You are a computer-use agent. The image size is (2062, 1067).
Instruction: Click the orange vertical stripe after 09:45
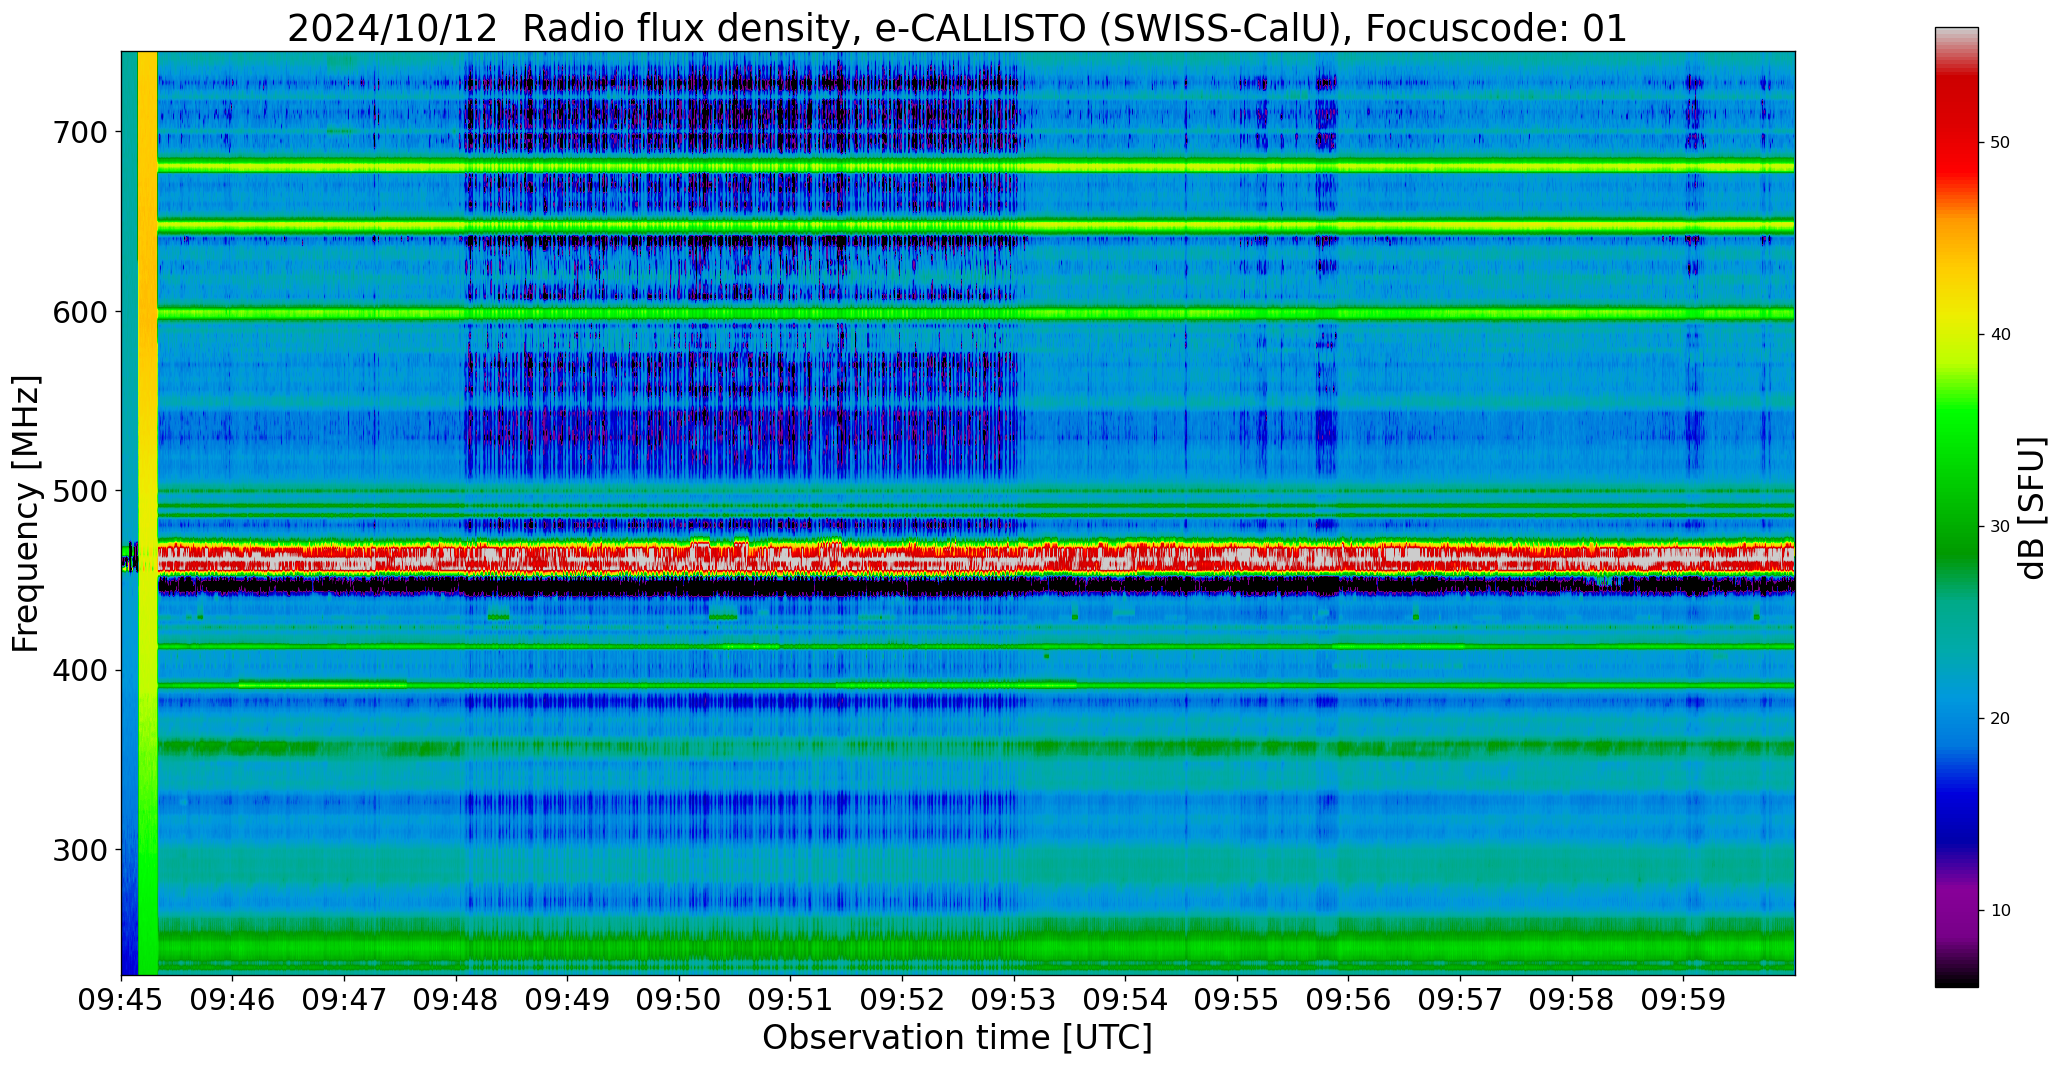click(147, 513)
